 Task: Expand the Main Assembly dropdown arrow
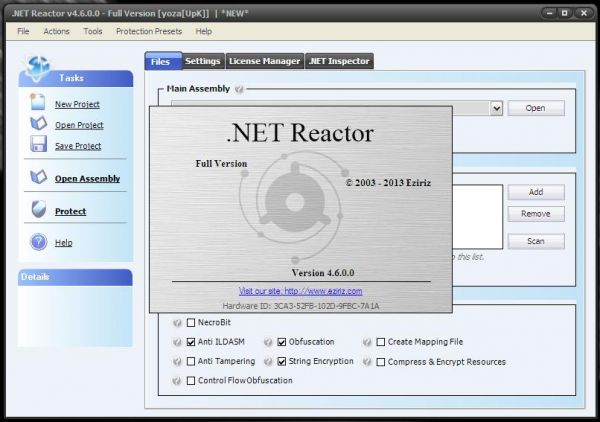(496, 108)
